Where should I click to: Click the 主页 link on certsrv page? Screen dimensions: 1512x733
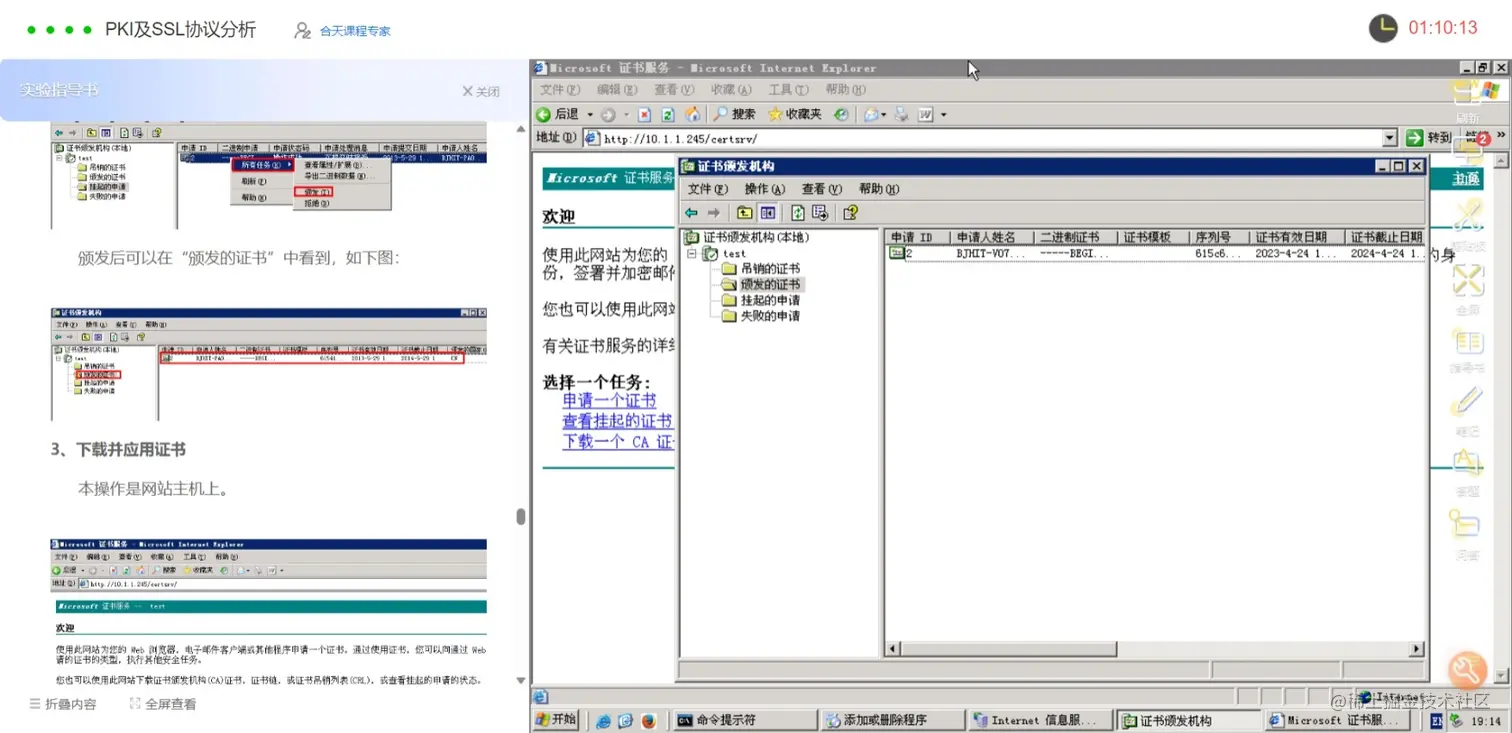1466,179
